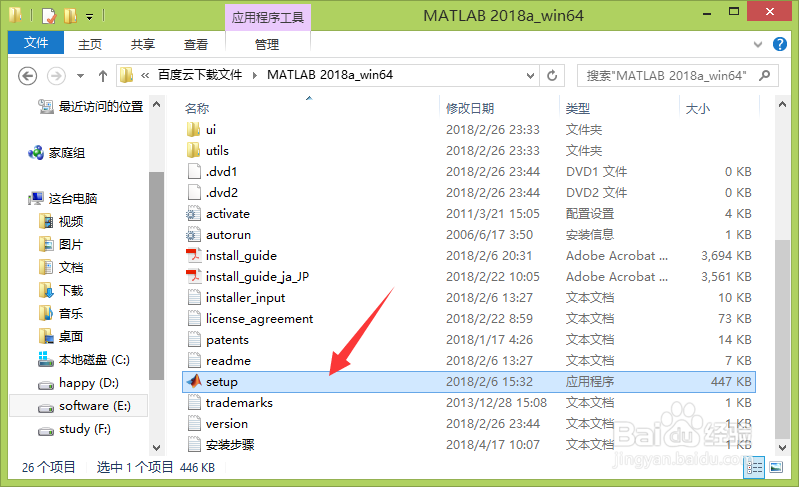The image size is (799, 487).
Task: Open happy (D:) drive
Action: pyautogui.click(x=78, y=383)
